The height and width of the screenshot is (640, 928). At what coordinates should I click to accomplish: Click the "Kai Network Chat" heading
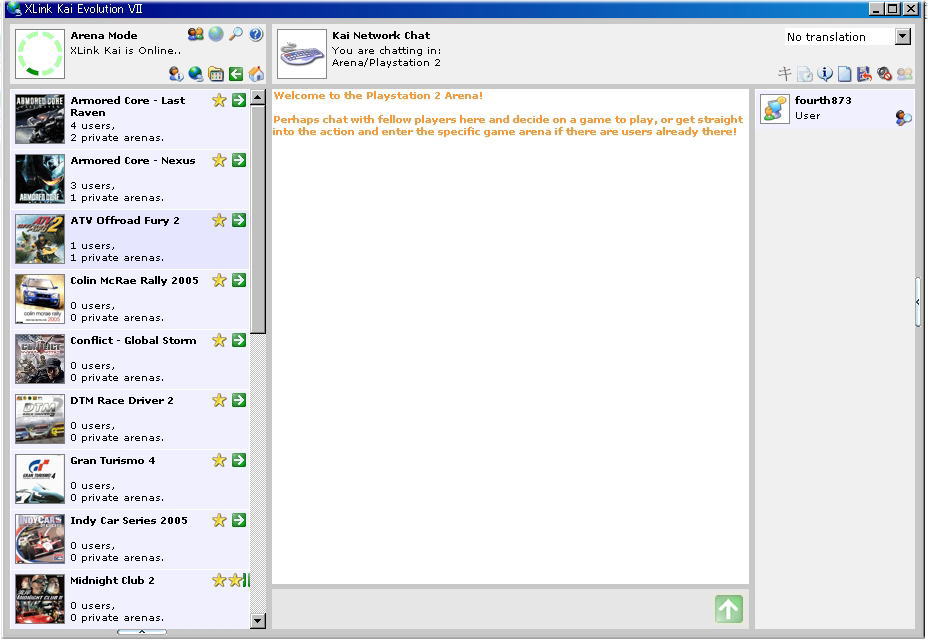[381, 35]
